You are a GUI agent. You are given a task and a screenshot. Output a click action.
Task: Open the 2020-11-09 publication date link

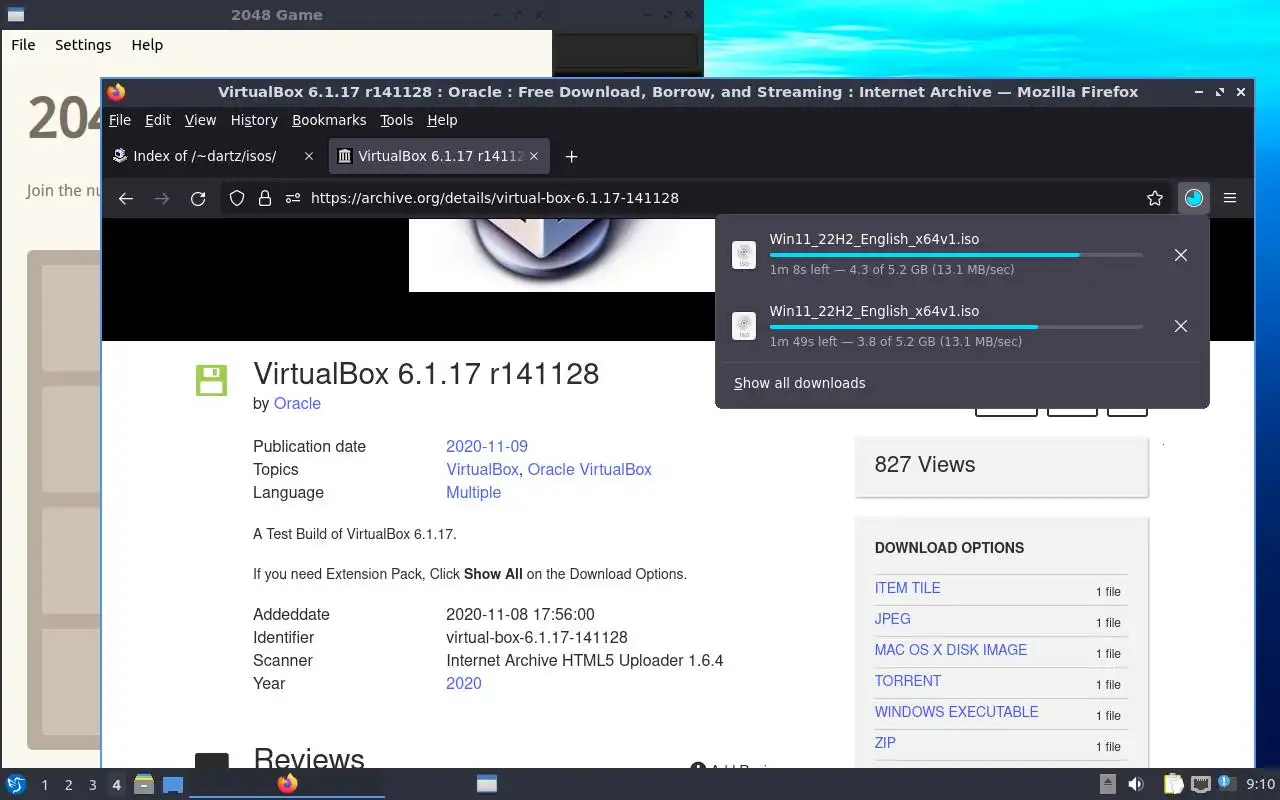click(x=487, y=446)
